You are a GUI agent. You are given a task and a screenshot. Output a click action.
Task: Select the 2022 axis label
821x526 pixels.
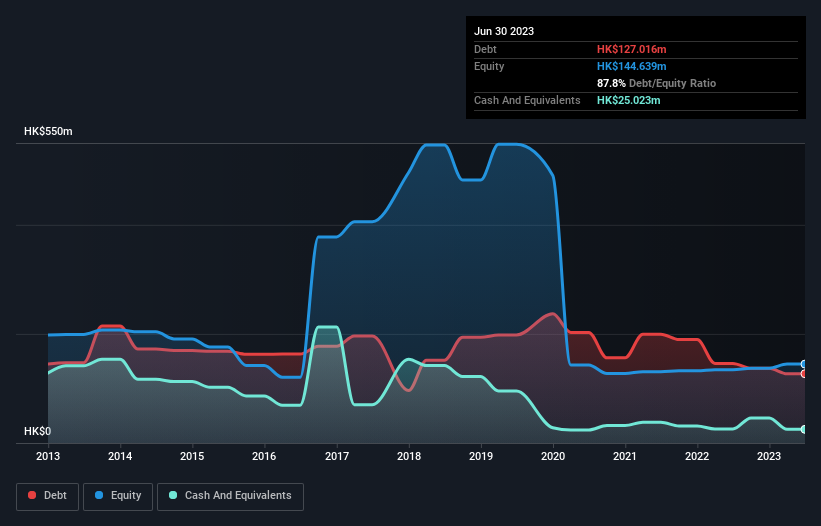(x=697, y=456)
